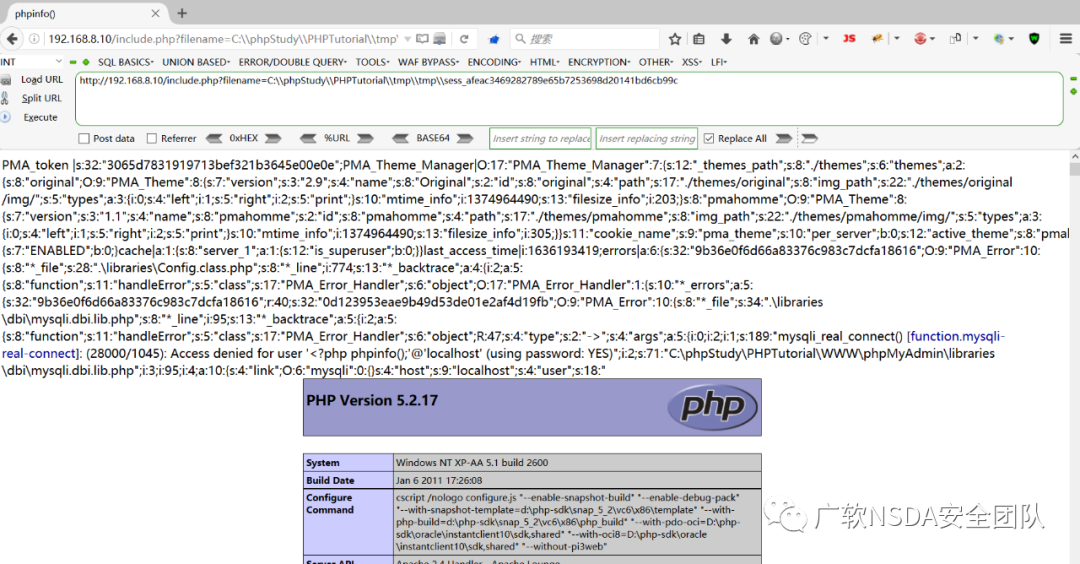Open the XSS menu in HackBar

[x=692, y=62]
